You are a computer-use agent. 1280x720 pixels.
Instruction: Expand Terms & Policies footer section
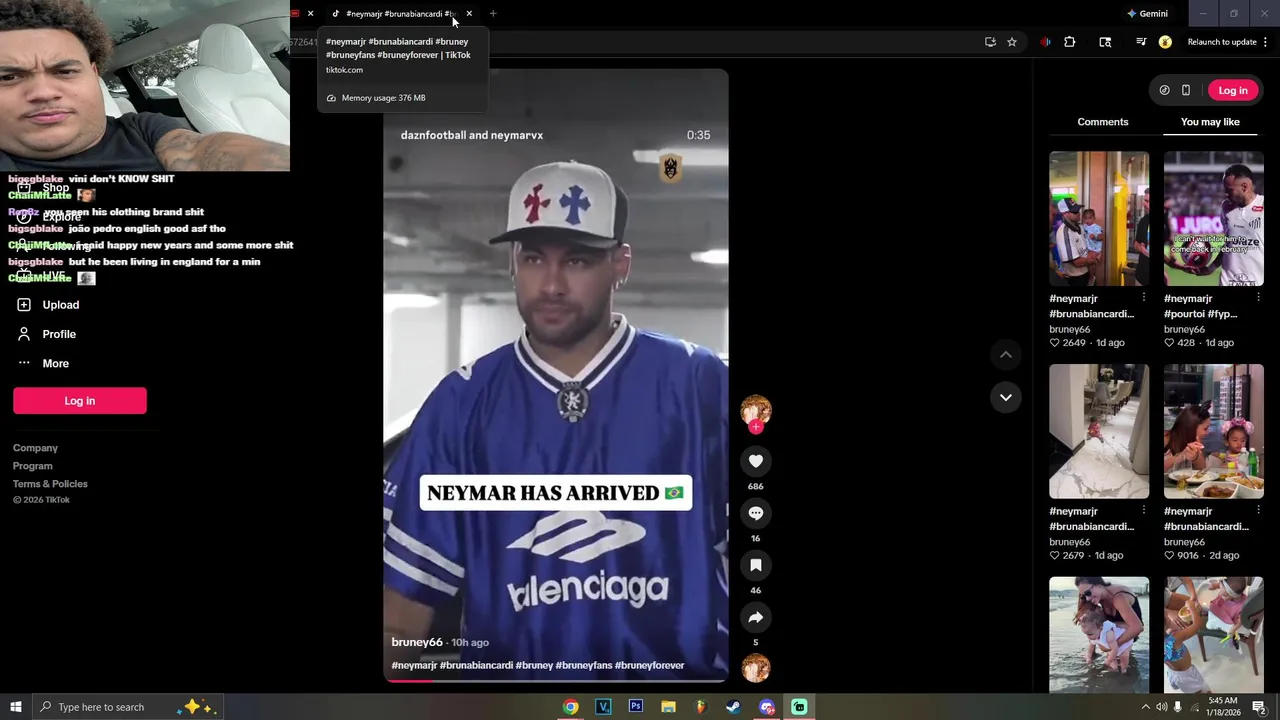[x=50, y=484]
